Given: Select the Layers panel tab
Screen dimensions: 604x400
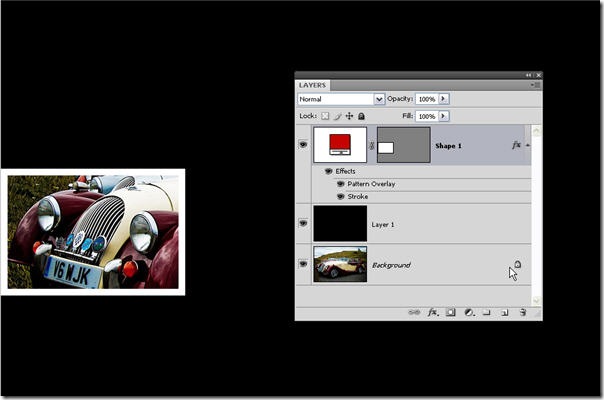Looking at the screenshot, I should [x=312, y=86].
